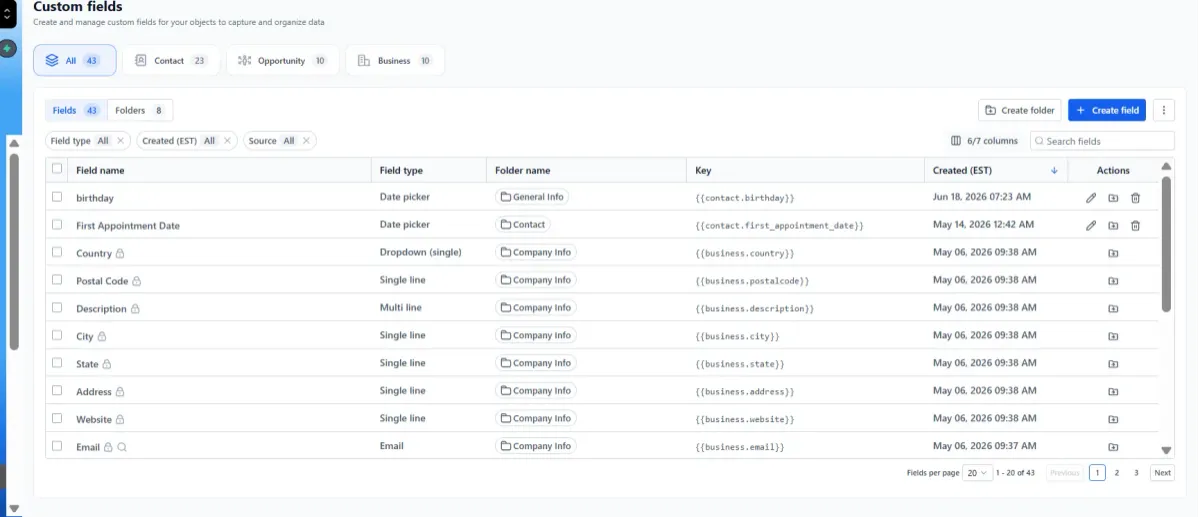Click page 1 in pagination
This screenshot has height=517, width=1200.
click(x=1097, y=473)
